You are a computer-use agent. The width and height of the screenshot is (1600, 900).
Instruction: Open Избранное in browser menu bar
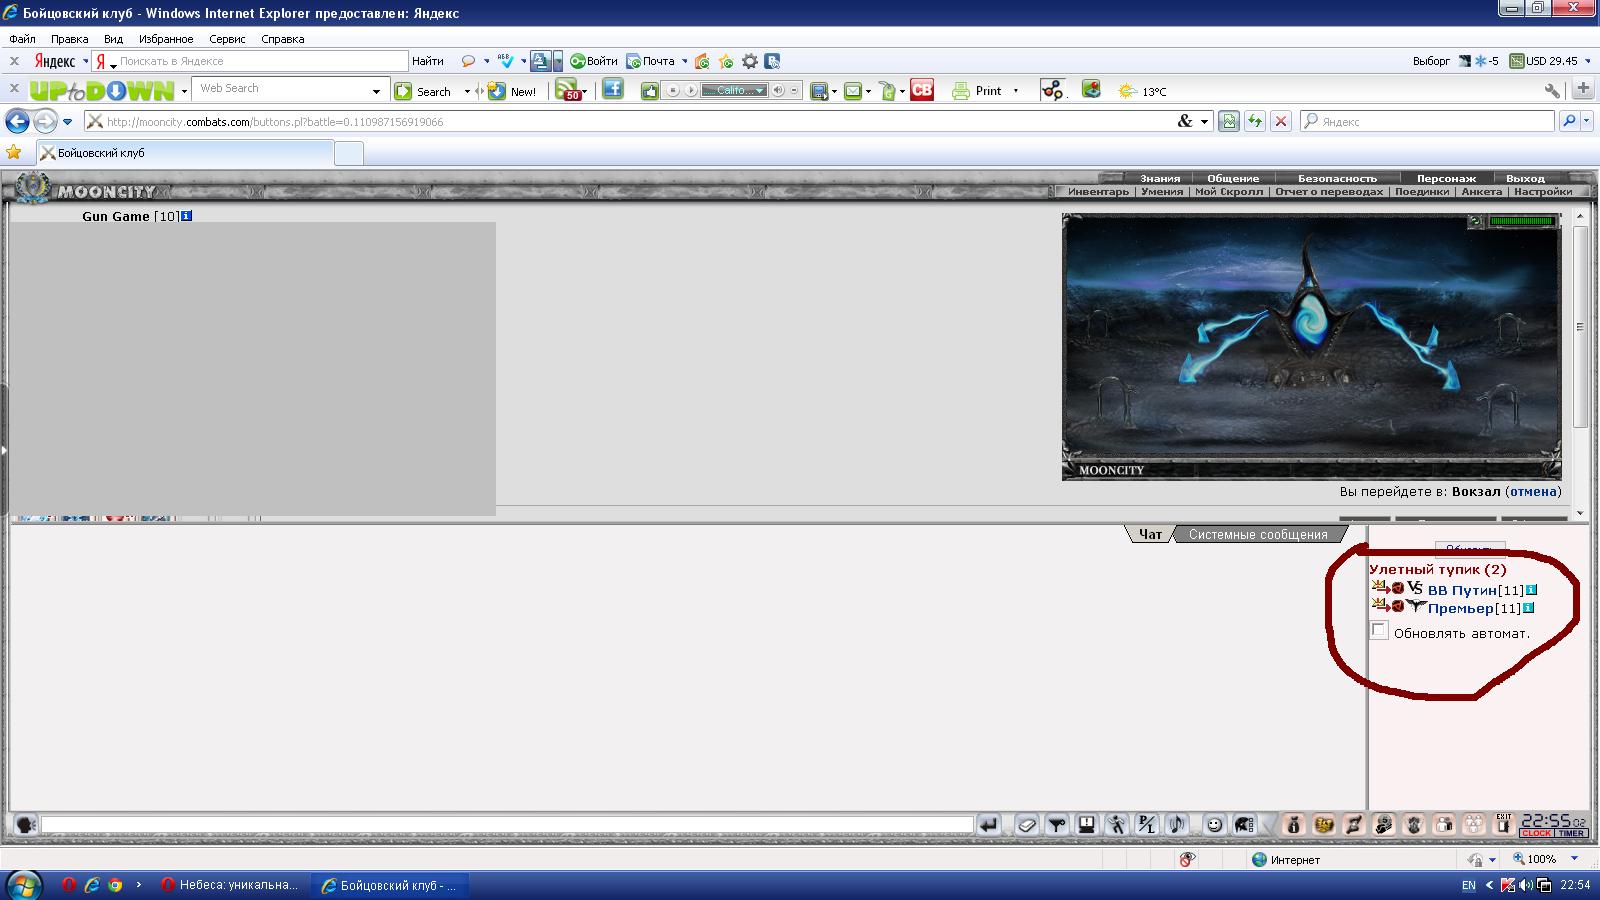(166, 39)
